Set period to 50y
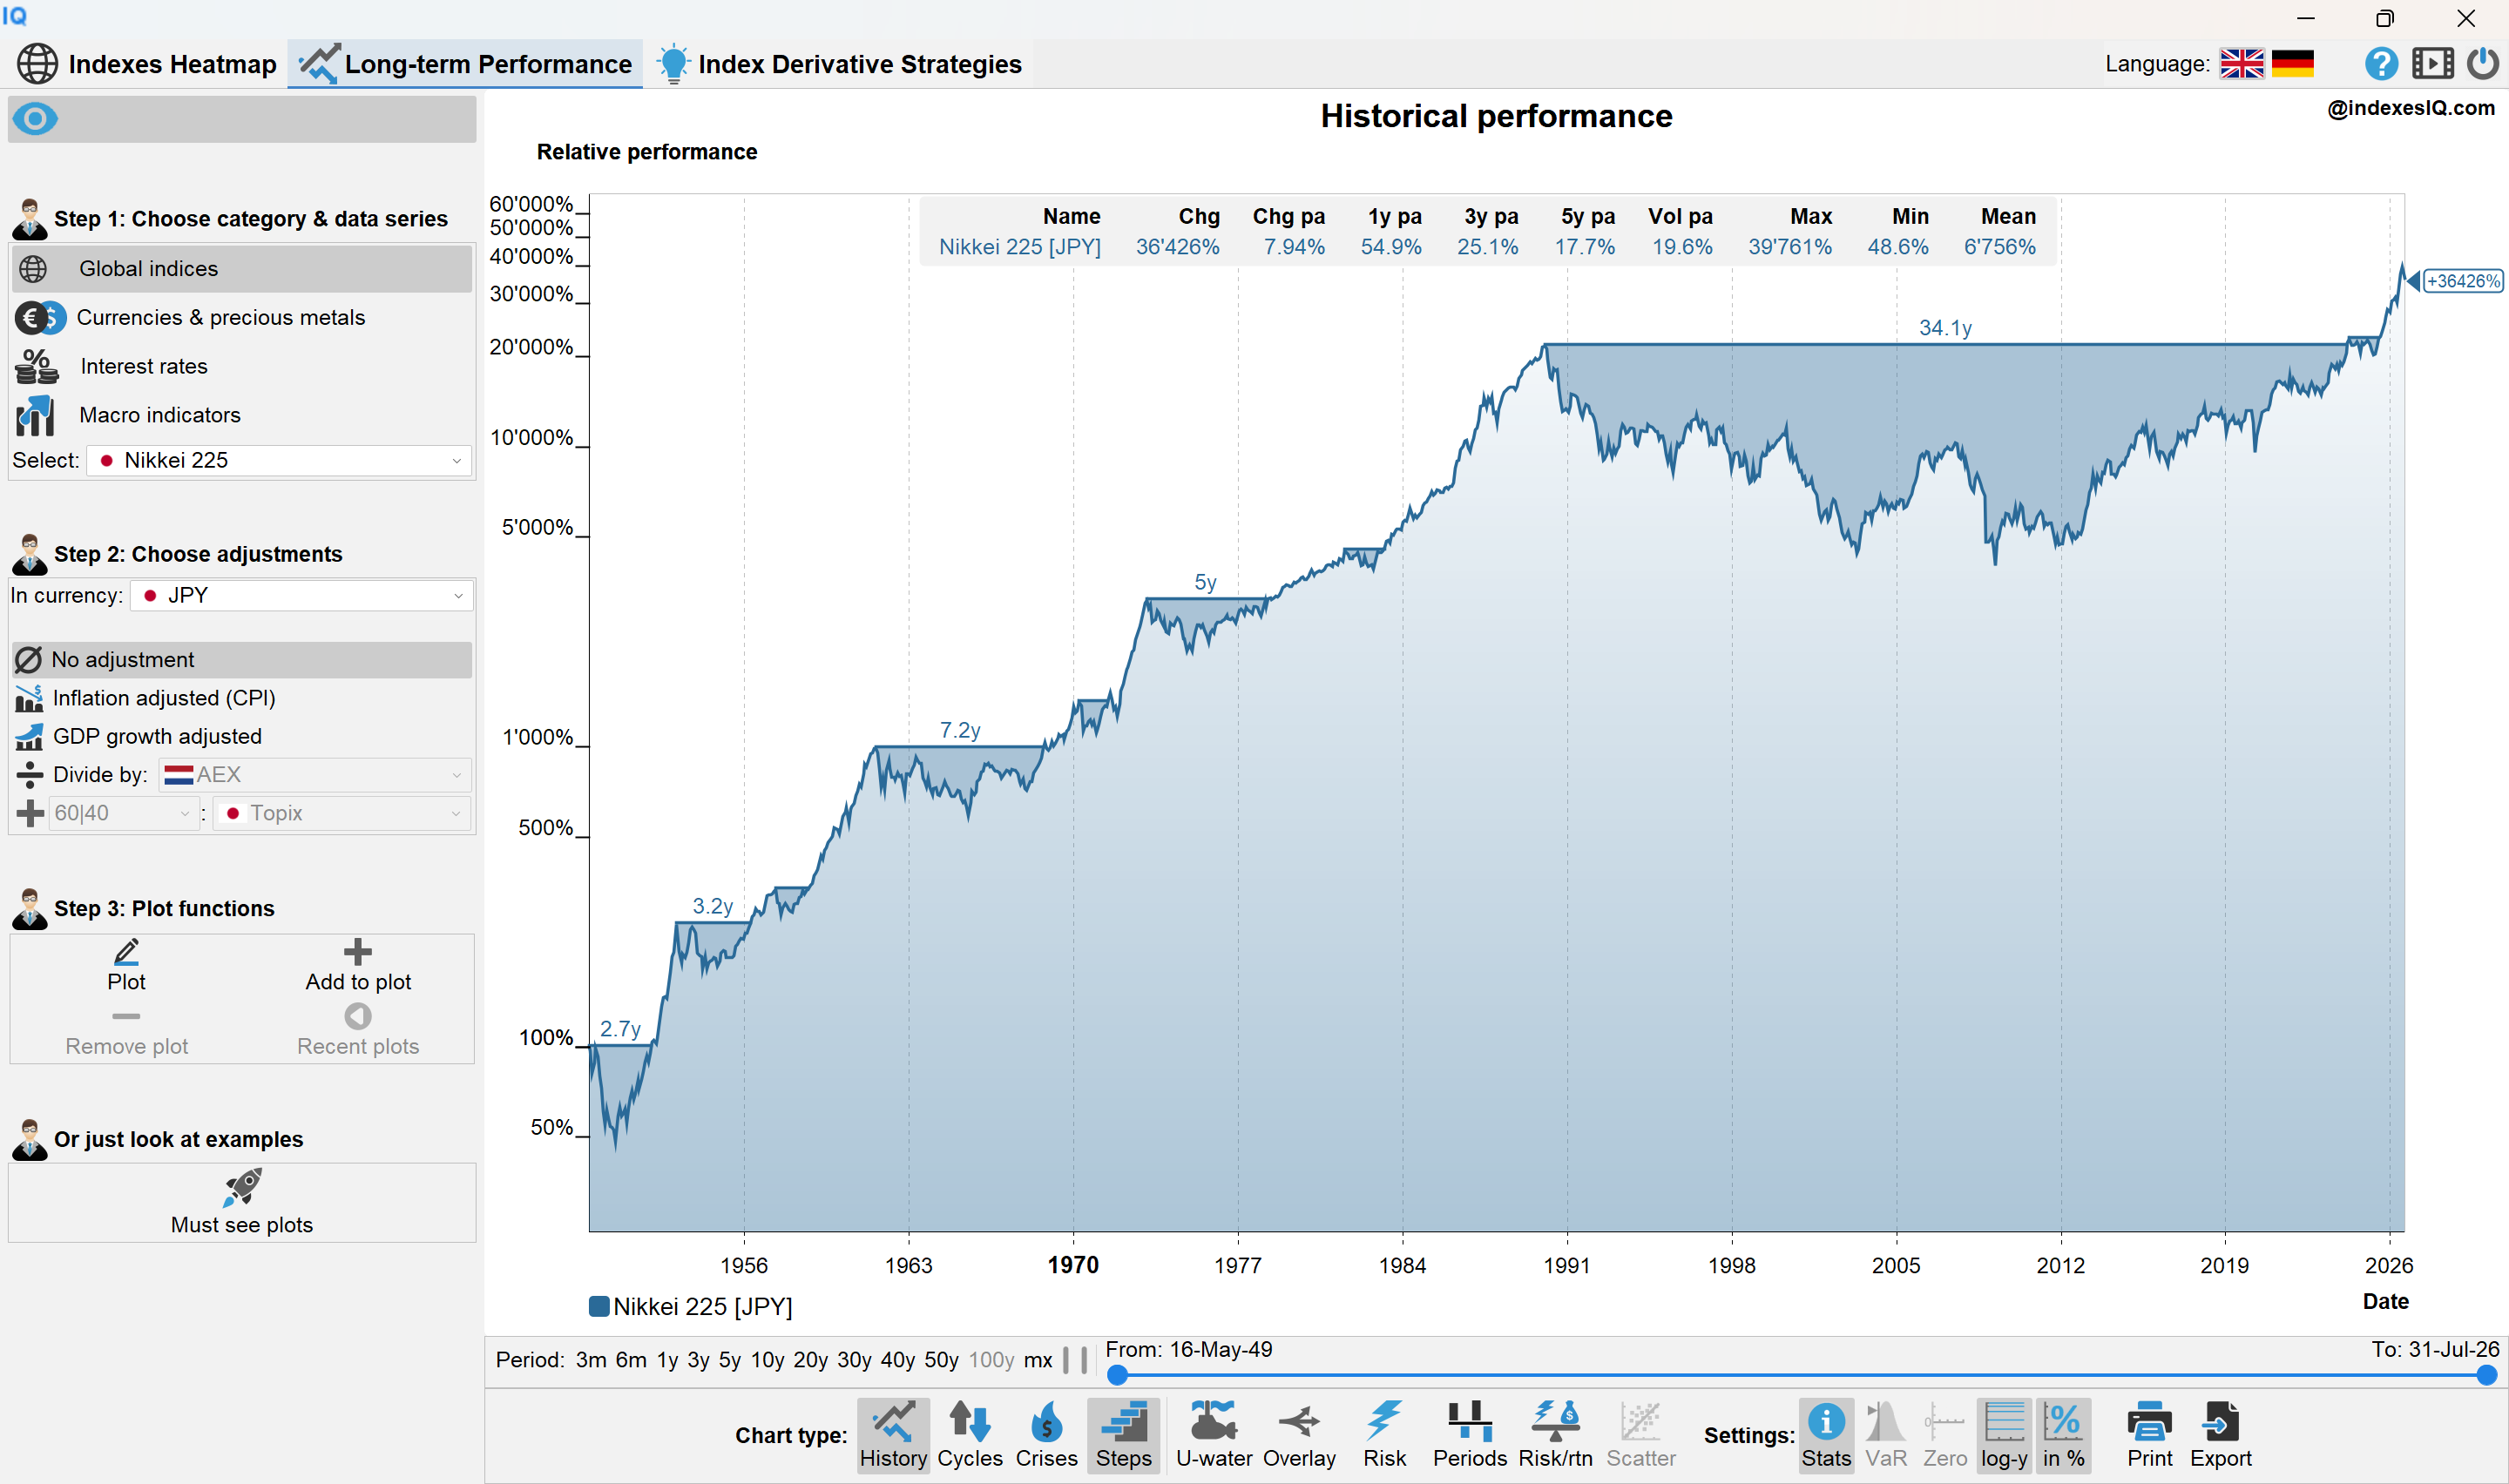The width and height of the screenshot is (2509, 1484). [x=941, y=1360]
